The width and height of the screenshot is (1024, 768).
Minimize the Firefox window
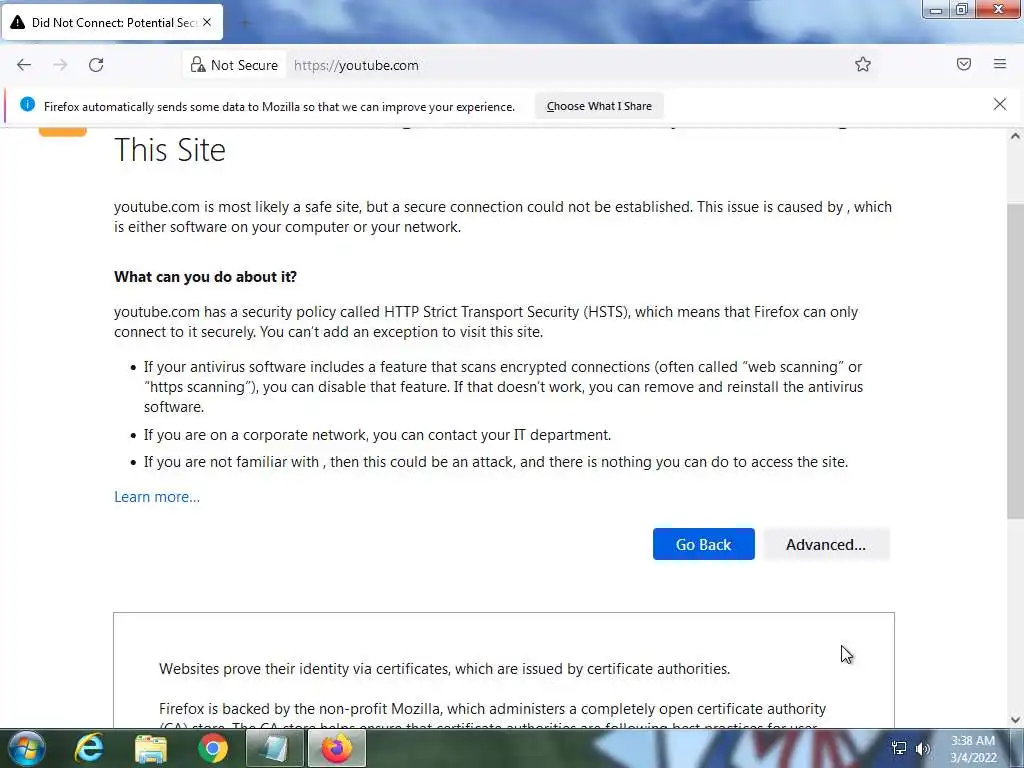point(936,9)
